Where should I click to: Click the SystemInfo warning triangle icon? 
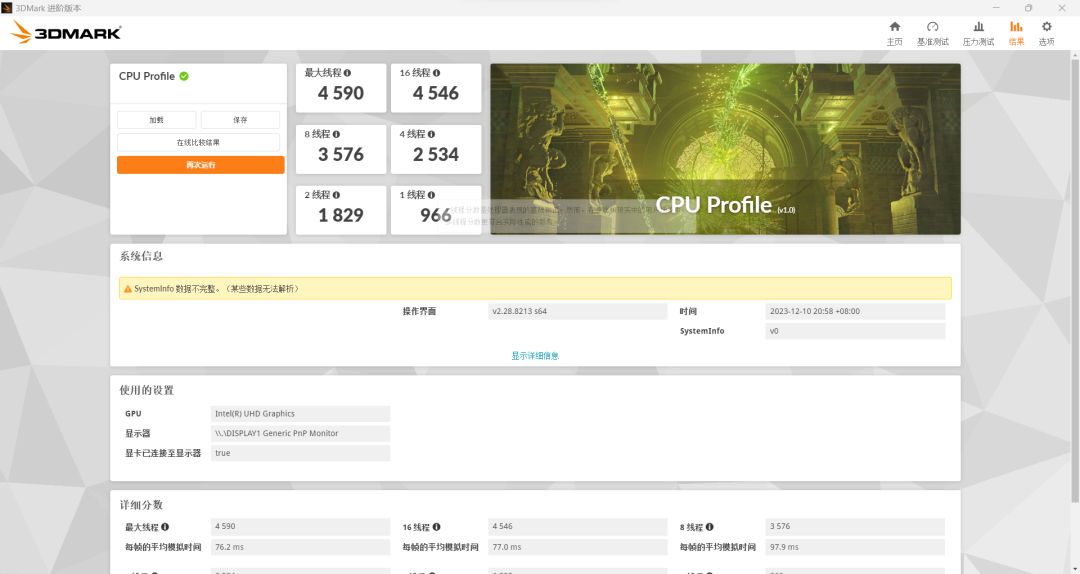[127, 289]
